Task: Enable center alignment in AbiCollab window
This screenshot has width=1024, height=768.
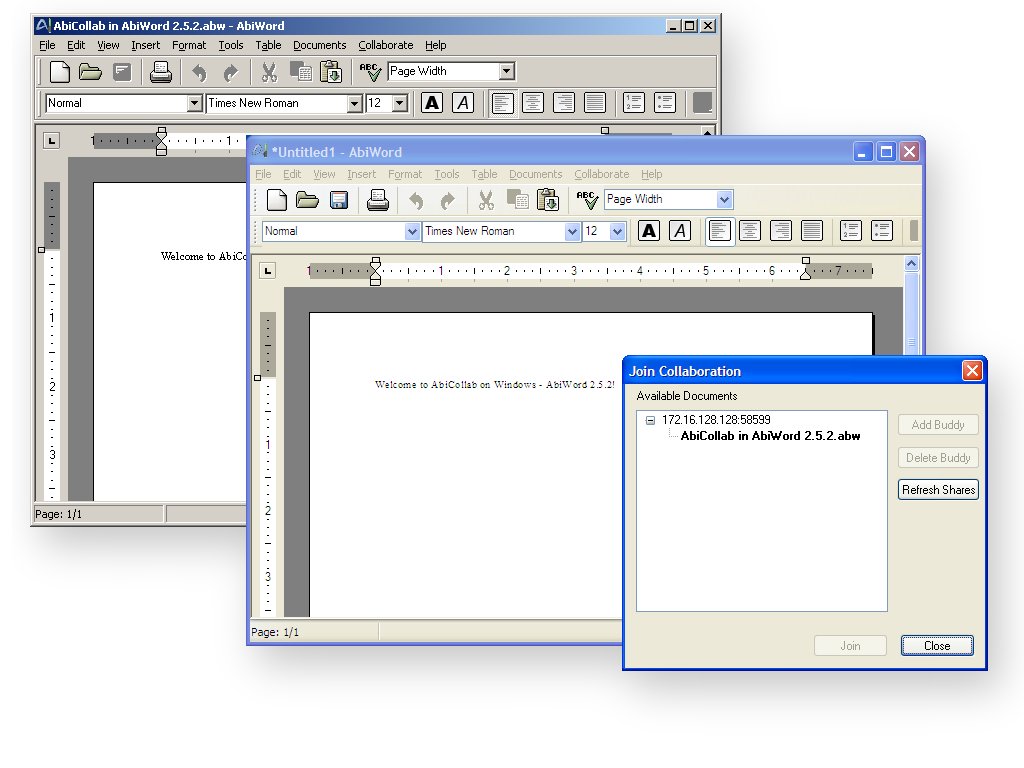Action: click(x=533, y=103)
